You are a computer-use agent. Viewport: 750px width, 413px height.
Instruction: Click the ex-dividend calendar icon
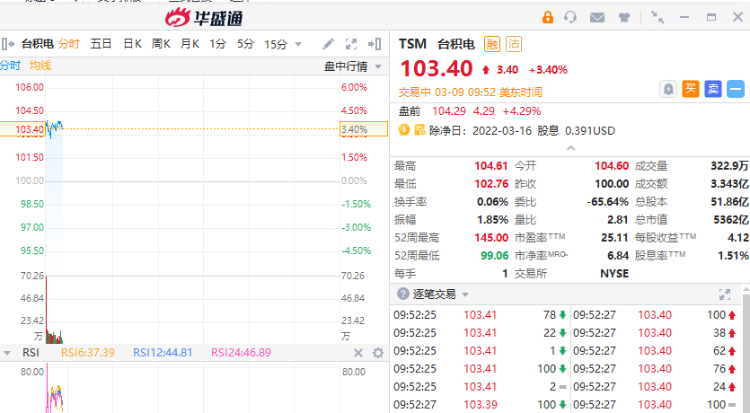(x=419, y=130)
